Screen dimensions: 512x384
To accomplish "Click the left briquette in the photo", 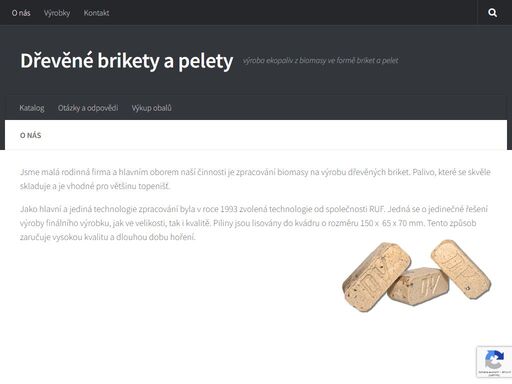I will (376, 277).
